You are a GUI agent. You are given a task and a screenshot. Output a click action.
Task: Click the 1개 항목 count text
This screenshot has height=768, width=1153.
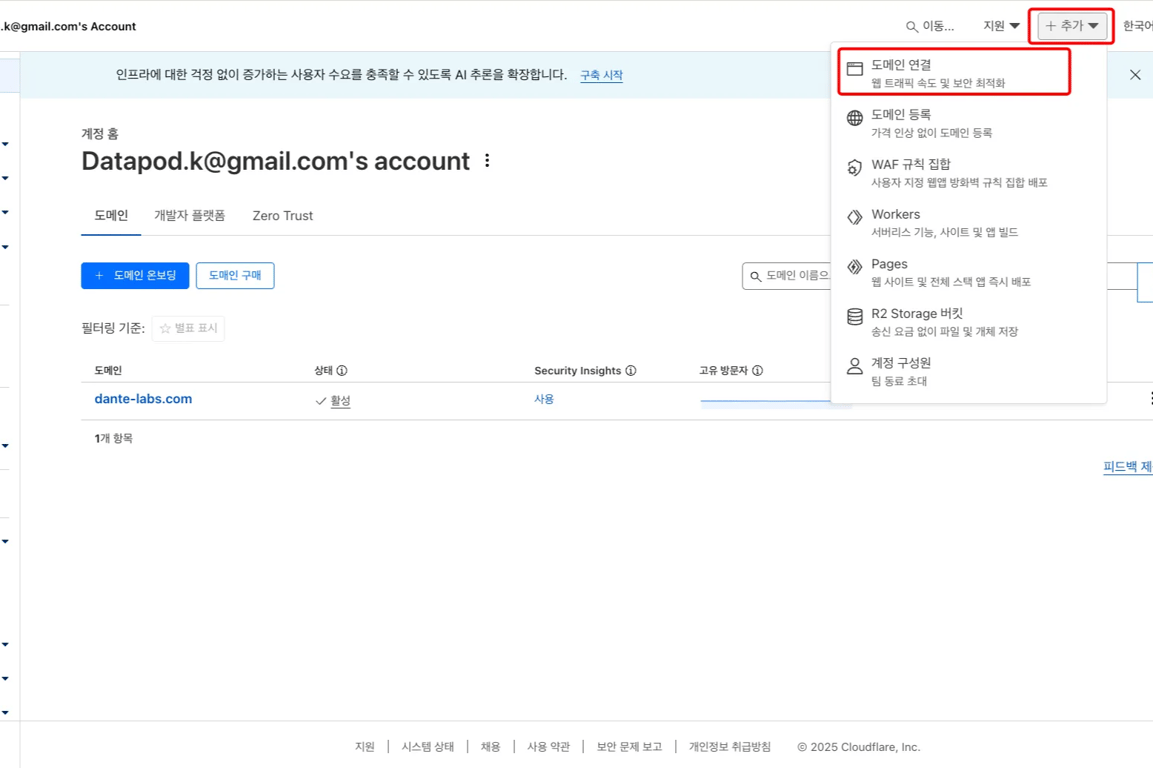pos(113,438)
